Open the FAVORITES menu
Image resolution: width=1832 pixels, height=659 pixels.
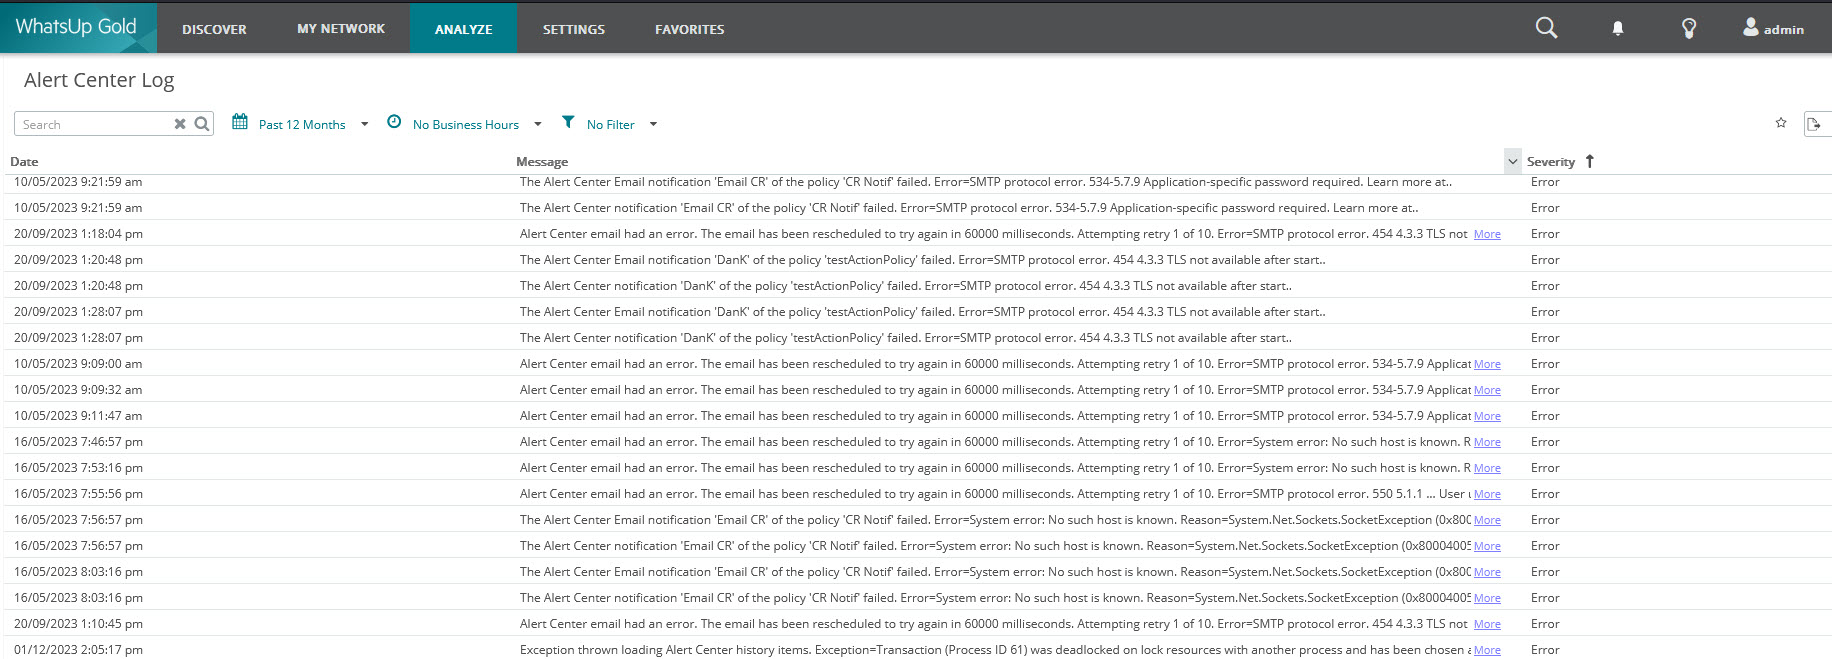690,29
